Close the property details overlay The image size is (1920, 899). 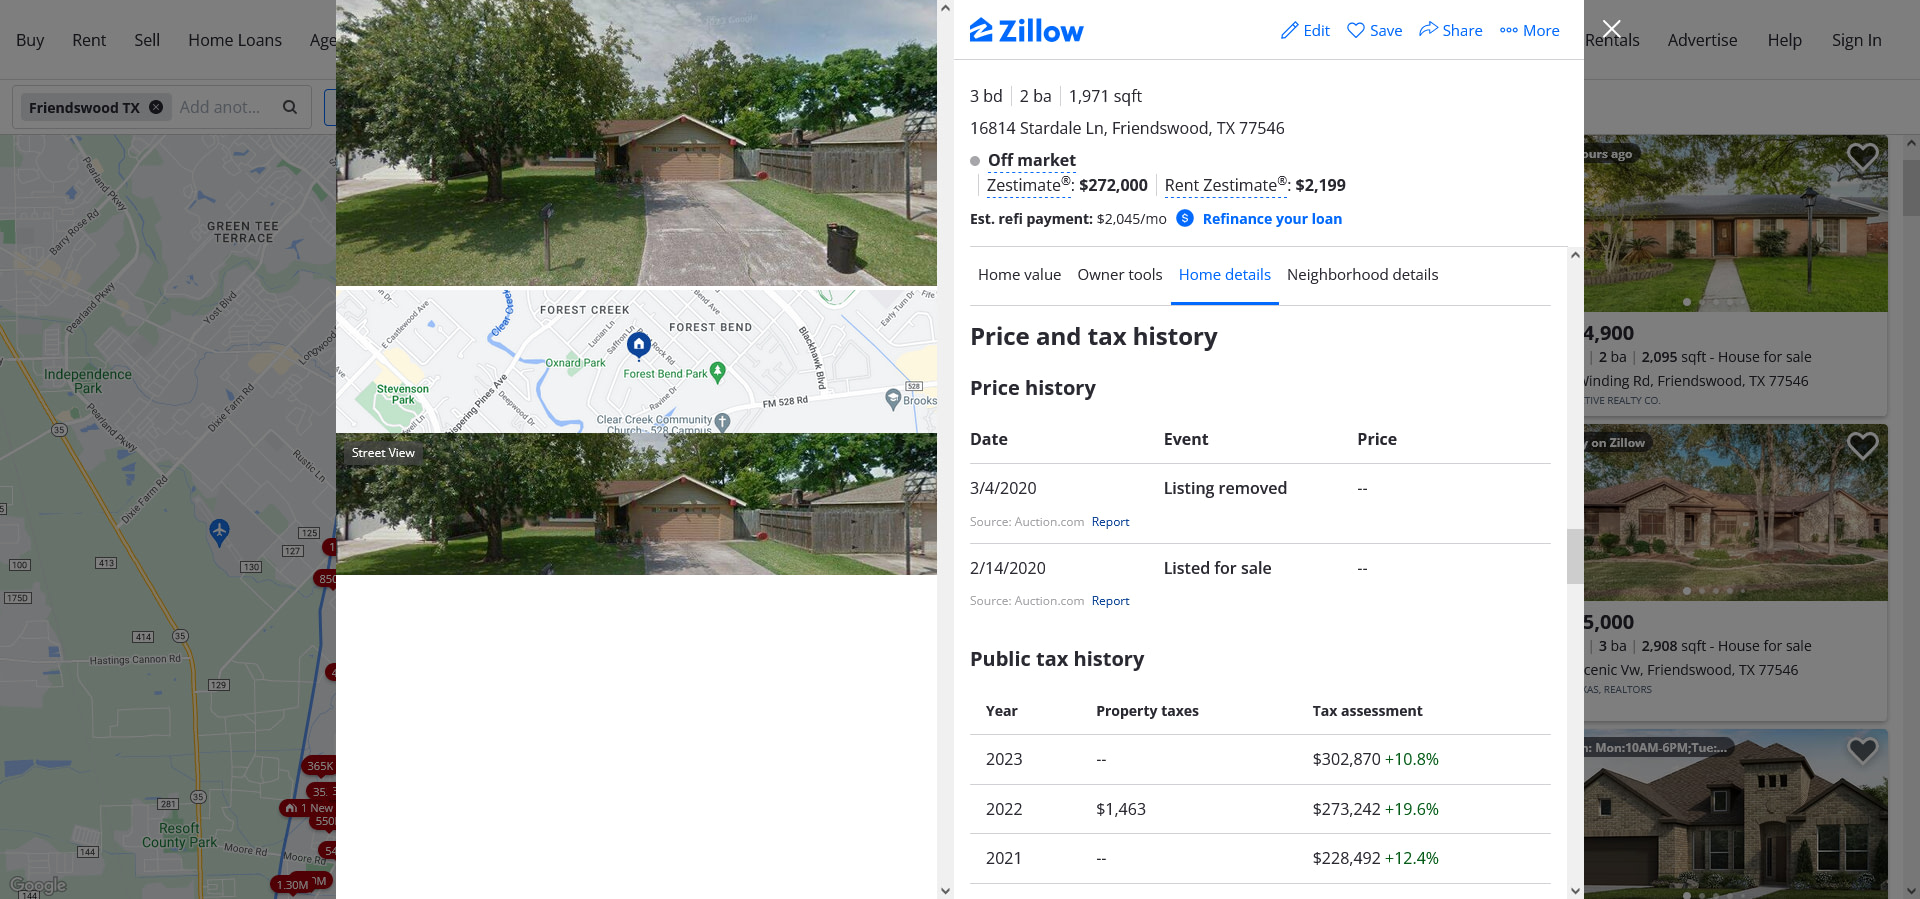click(1611, 29)
